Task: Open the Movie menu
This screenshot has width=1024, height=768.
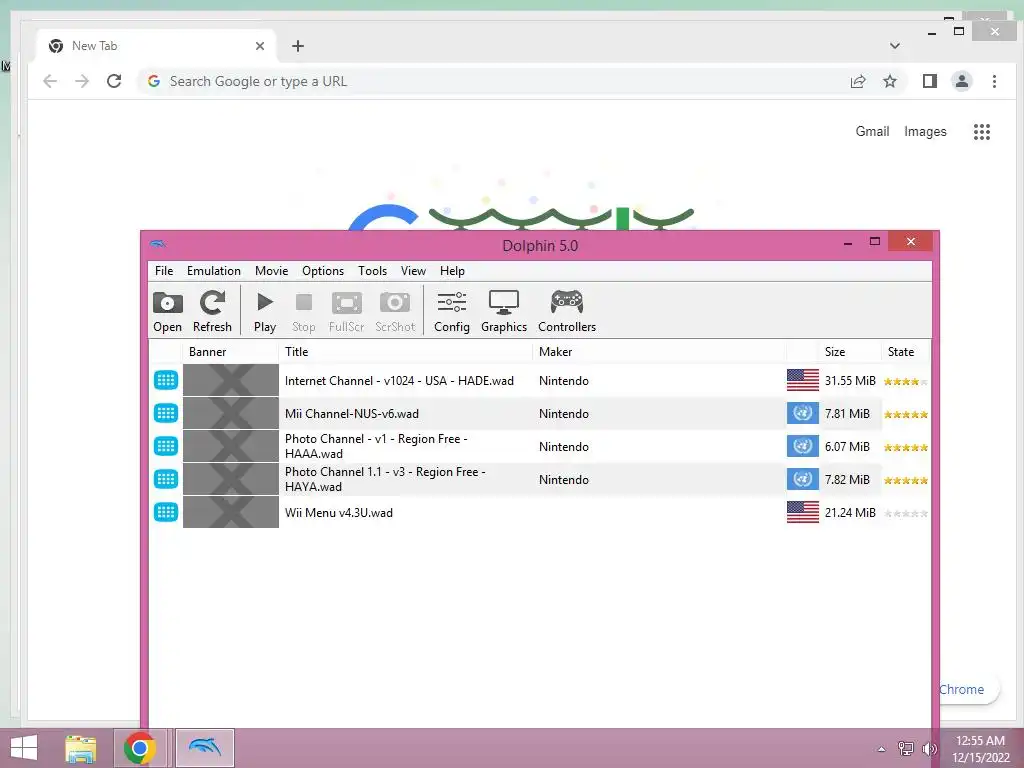Action: (272, 271)
